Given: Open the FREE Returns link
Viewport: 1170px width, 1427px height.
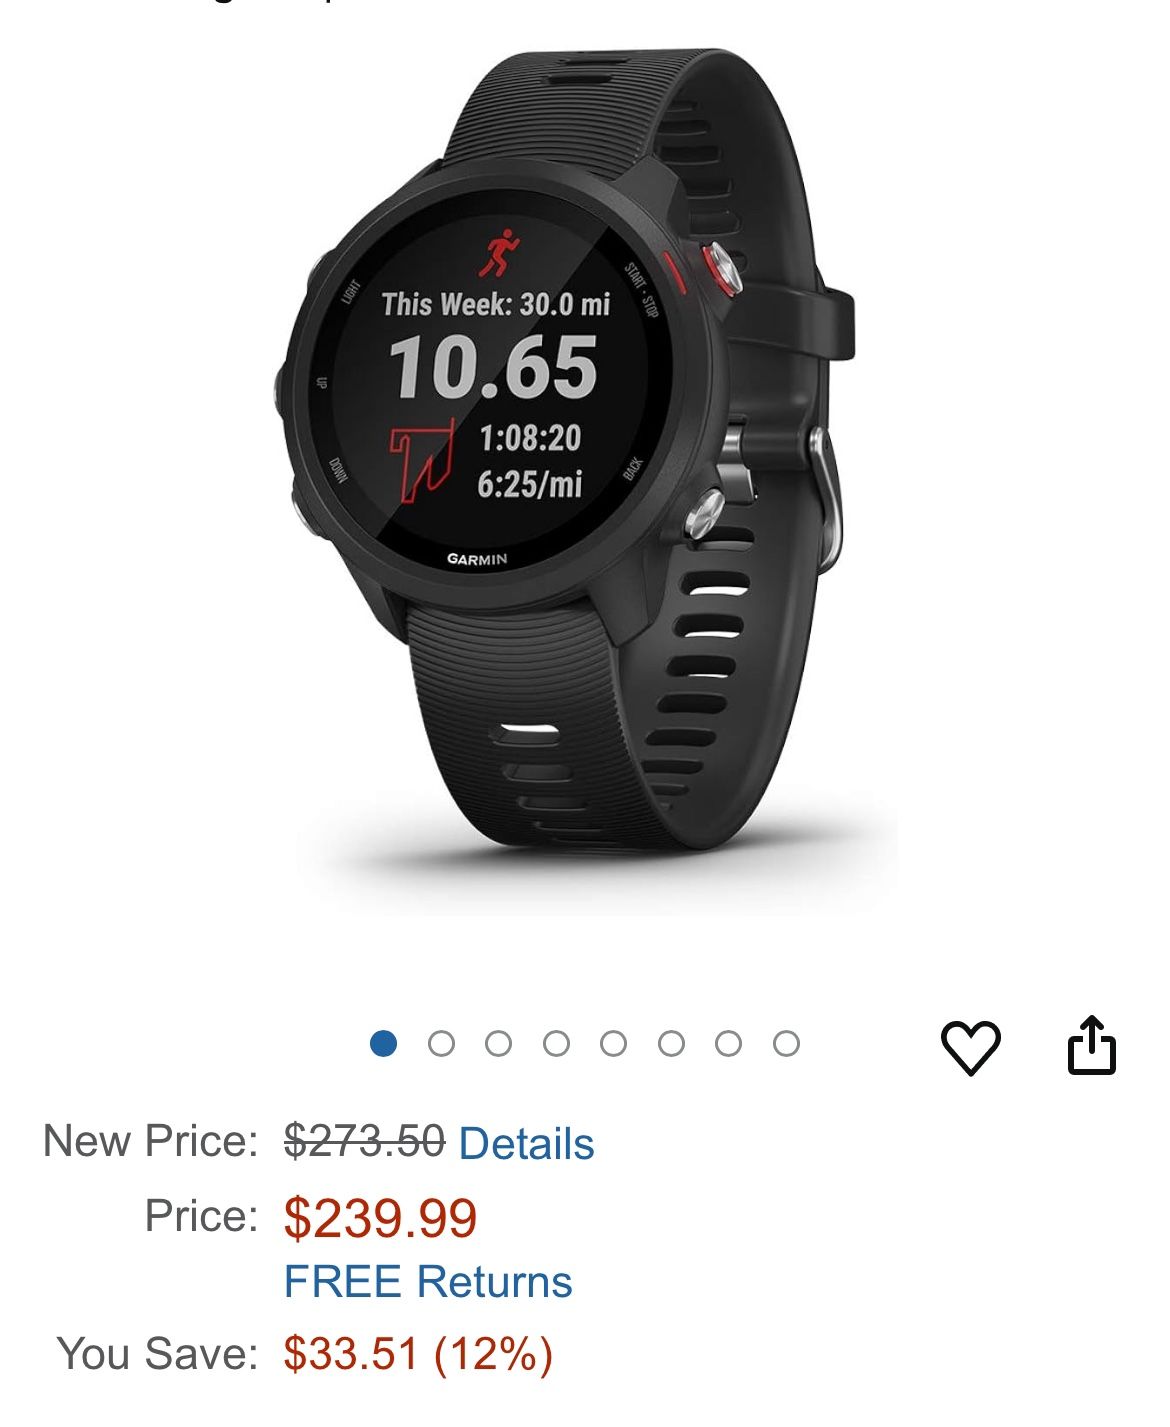Looking at the screenshot, I should [x=428, y=1281].
